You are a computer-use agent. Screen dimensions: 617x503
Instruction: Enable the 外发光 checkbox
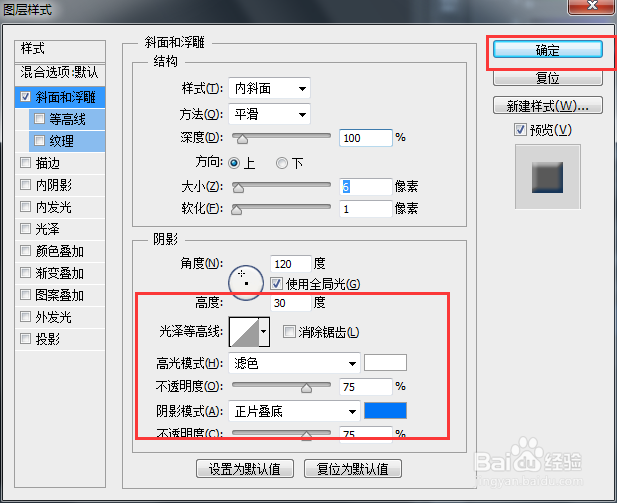pos(26,316)
